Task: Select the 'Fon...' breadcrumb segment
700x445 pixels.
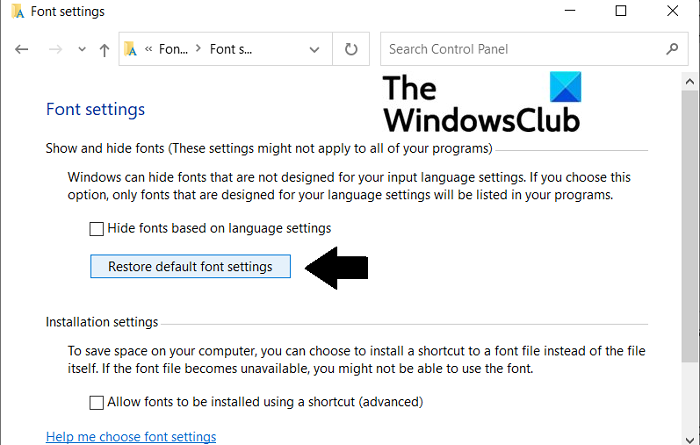Action: click(x=173, y=49)
